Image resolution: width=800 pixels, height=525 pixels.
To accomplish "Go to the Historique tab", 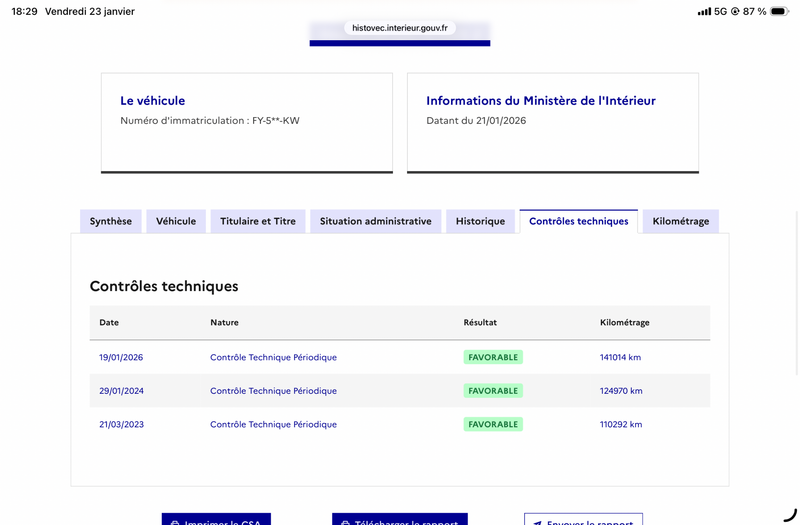I will tap(480, 221).
